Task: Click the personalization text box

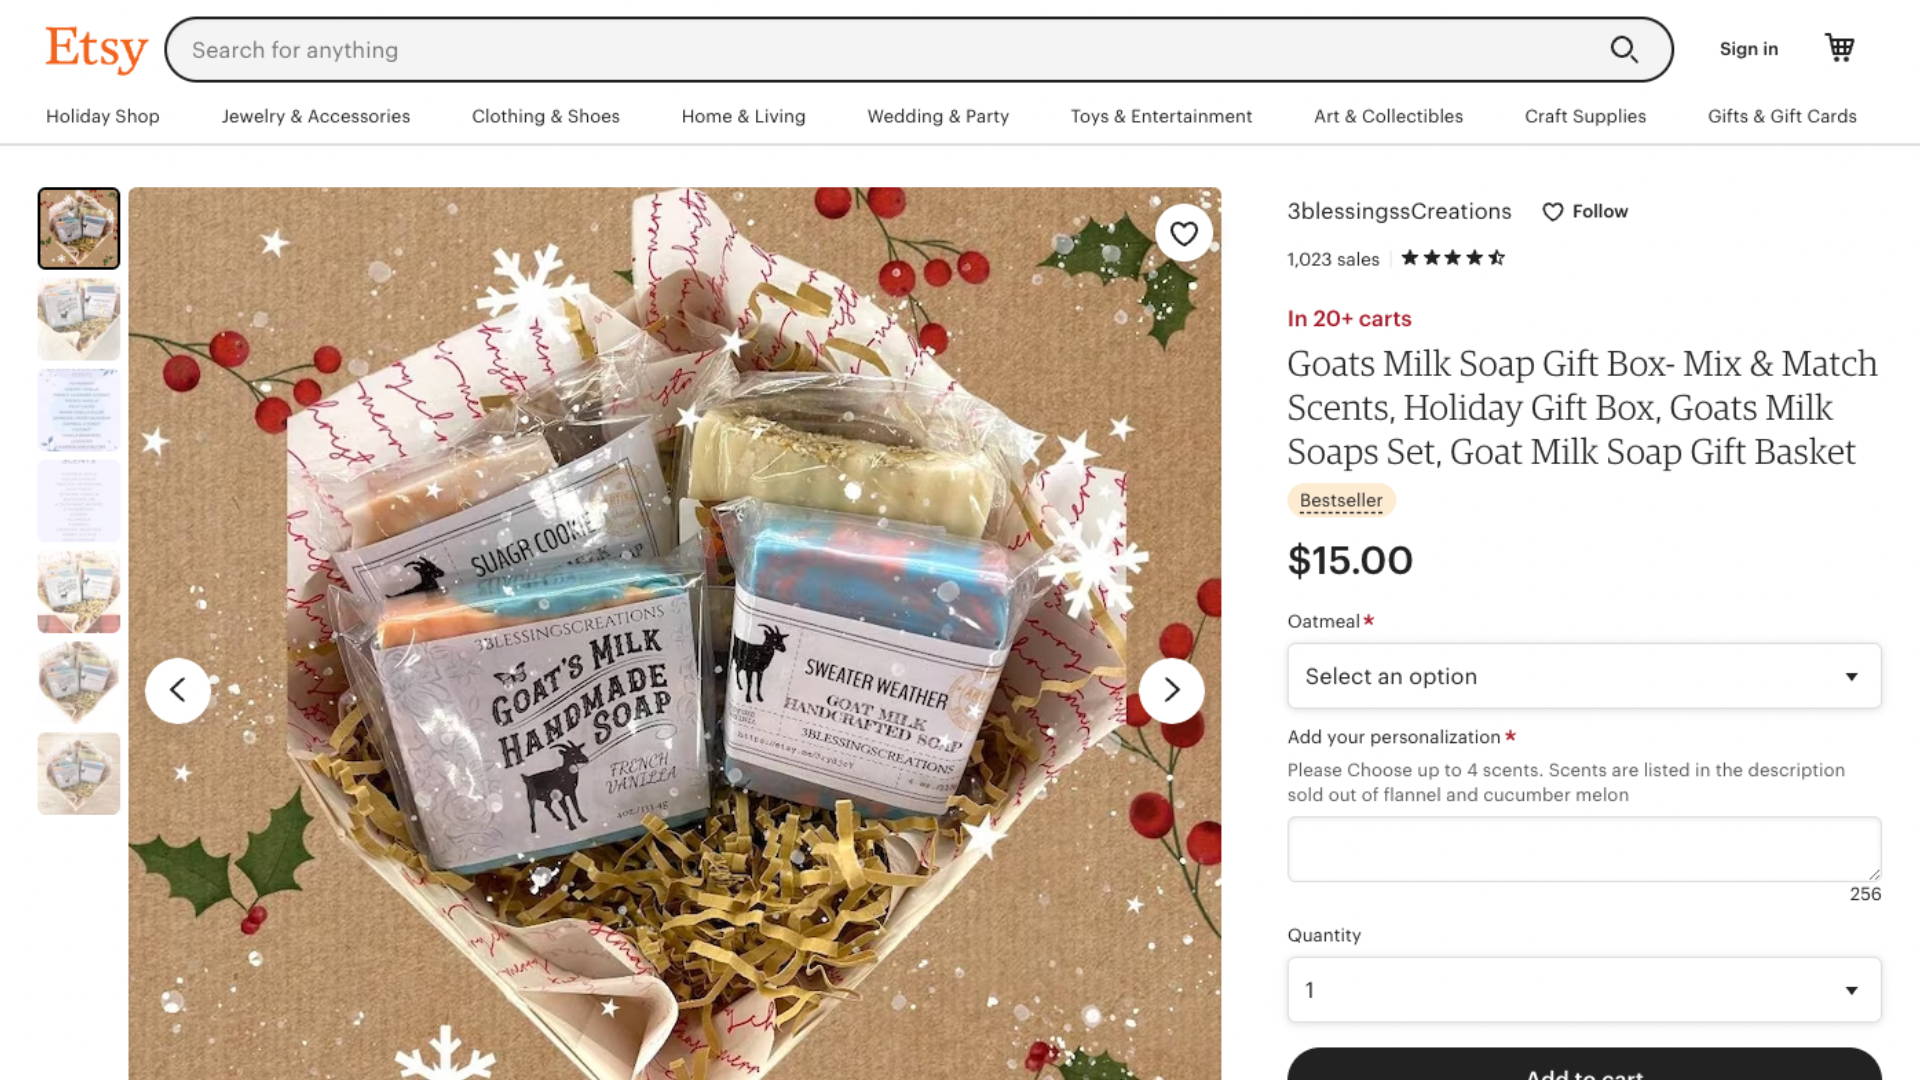Action: 1584,849
